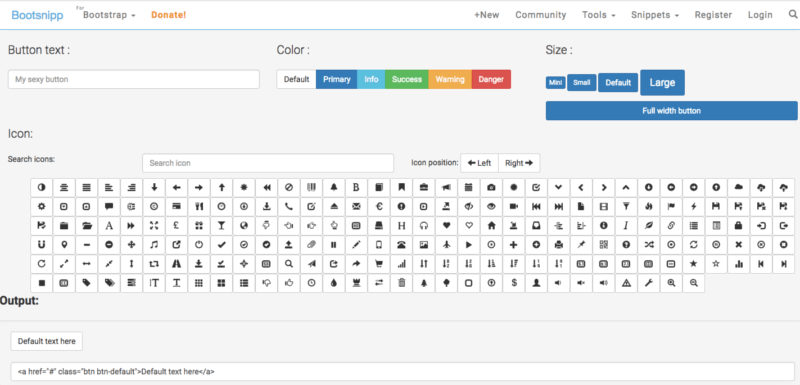Select the bell icon

[x=334, y=188]
